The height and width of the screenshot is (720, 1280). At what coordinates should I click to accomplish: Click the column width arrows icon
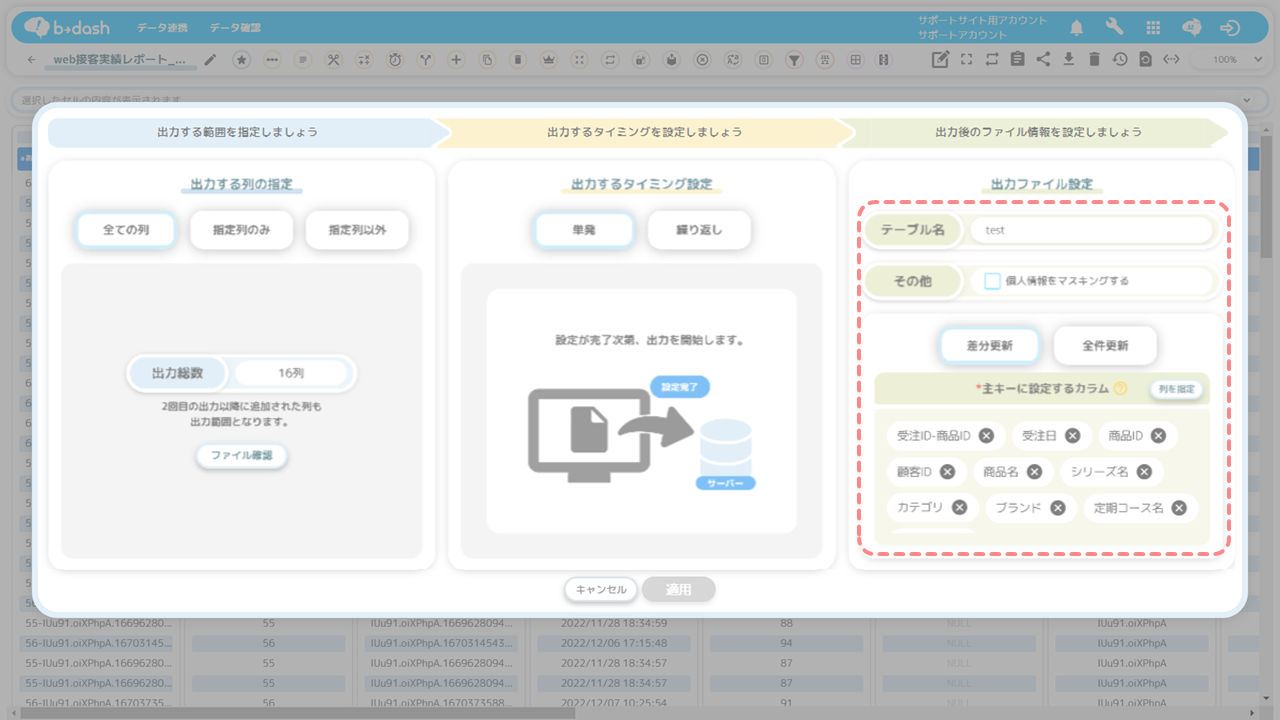point(1172,59)
